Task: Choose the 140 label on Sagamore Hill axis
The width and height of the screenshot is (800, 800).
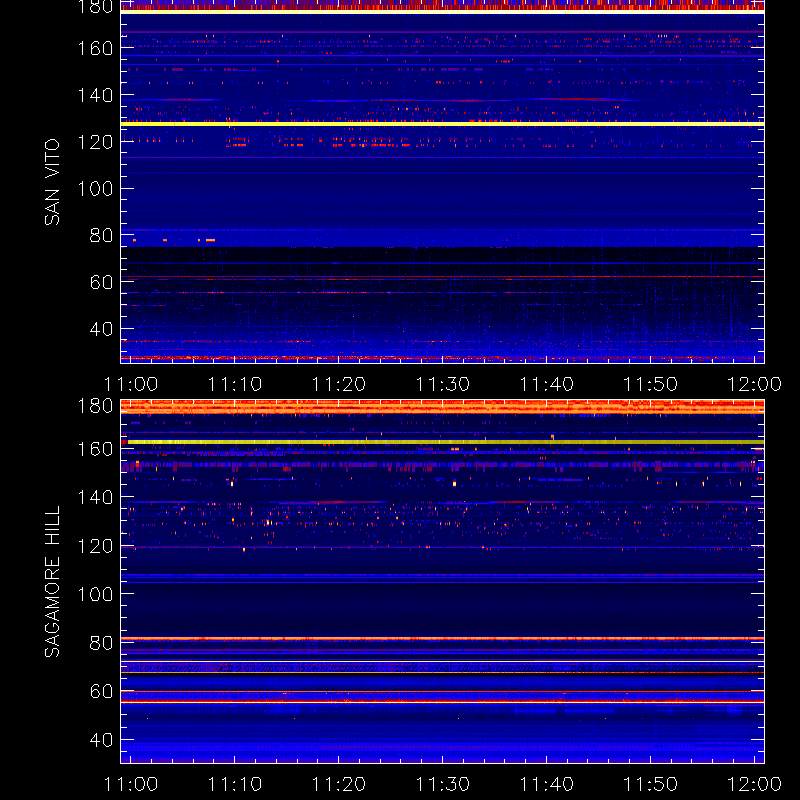Action: coord(95,497)
